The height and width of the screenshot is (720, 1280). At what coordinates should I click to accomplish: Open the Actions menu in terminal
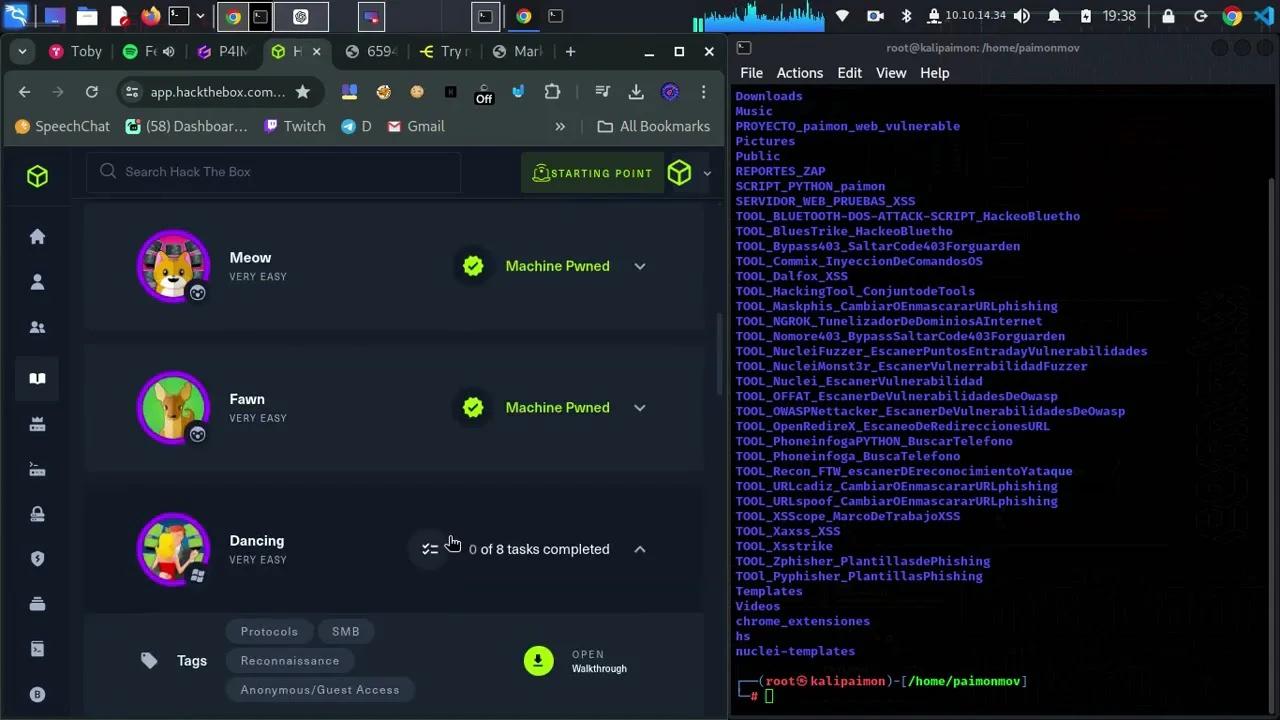[x=799, y=73]
